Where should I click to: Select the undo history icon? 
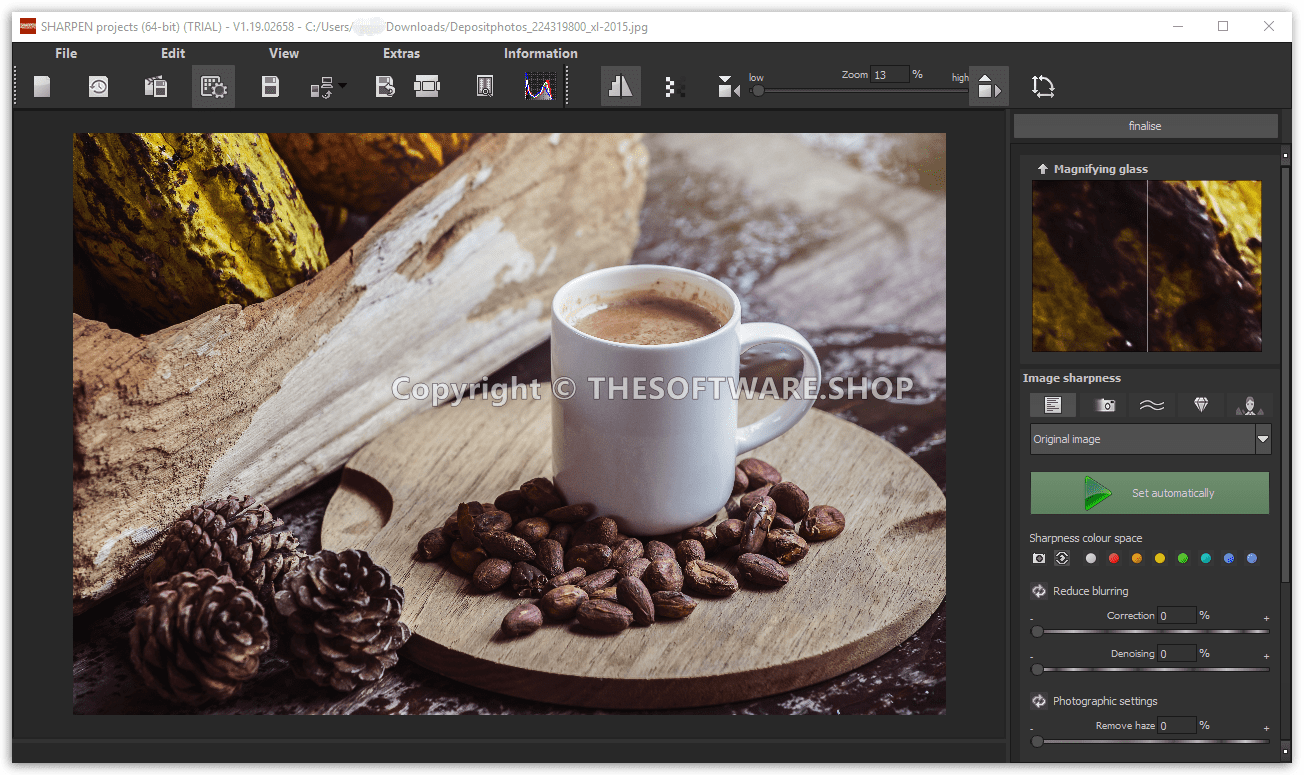(x=98, y=86)
